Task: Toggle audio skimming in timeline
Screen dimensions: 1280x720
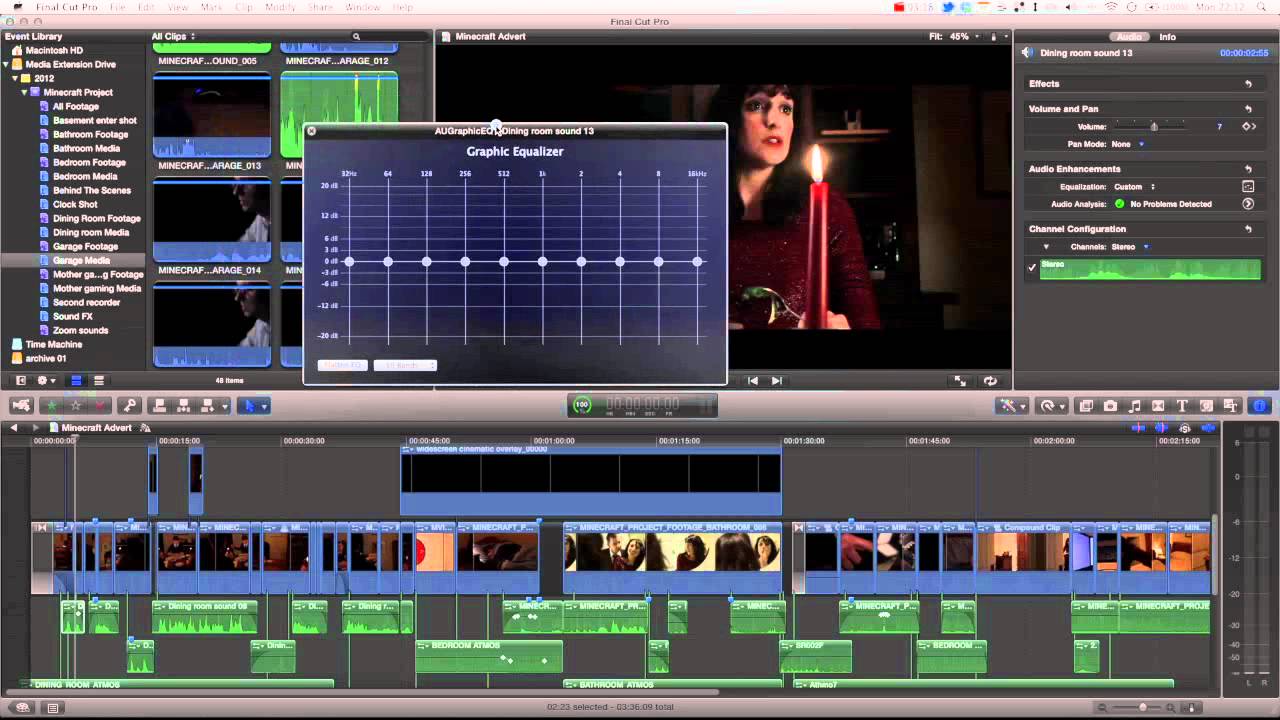Action: click(1161, 428)
